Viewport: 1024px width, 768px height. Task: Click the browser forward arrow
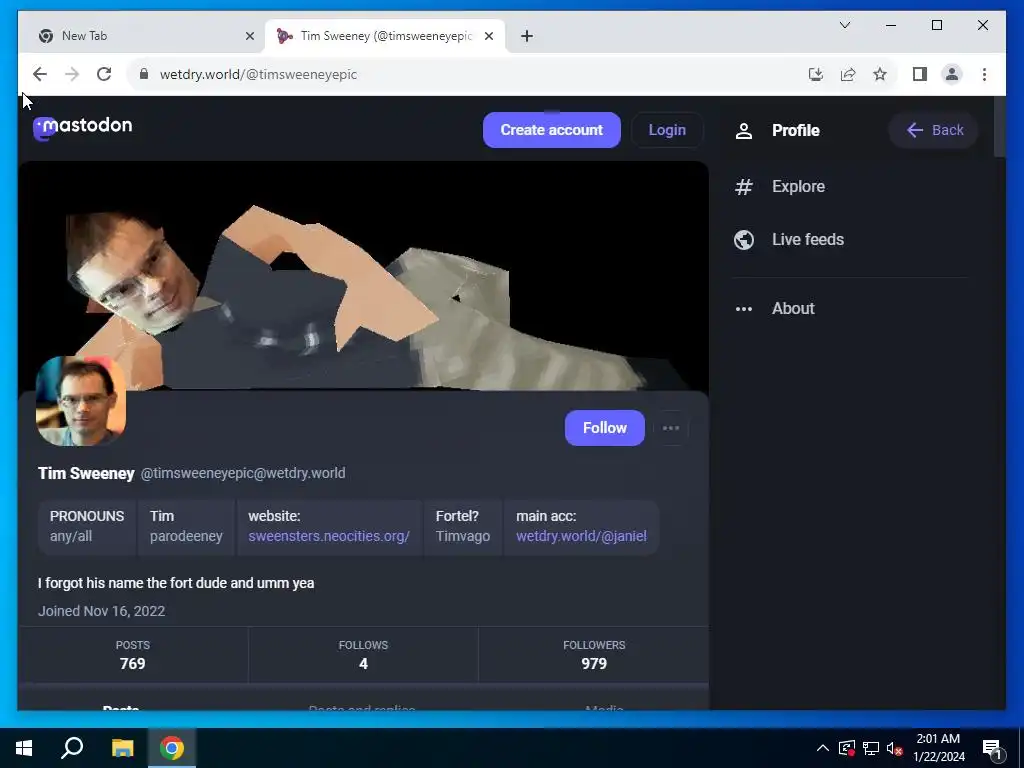72,74
